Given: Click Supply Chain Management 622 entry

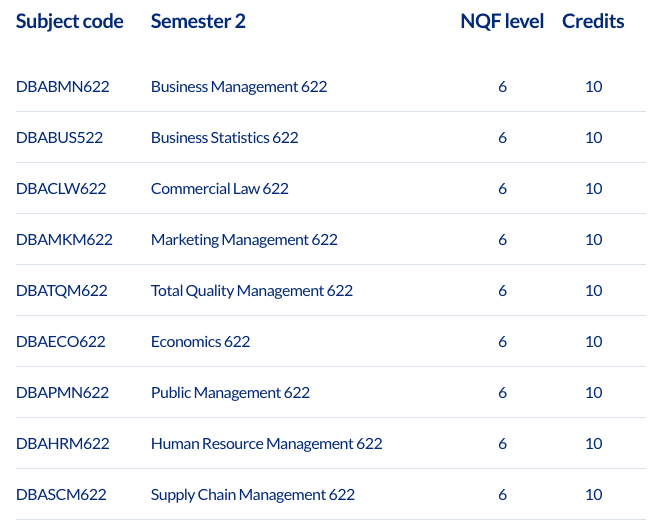Looking at the screenshot, I should [x=253, y=494].
